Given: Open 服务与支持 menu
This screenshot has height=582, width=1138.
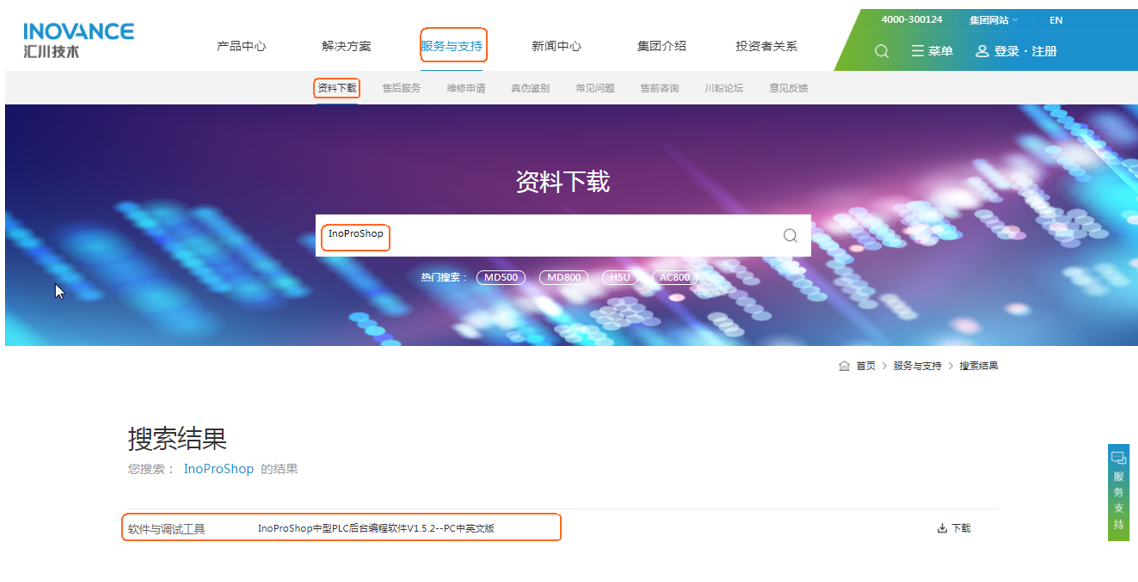Looking at the screenshot, I should tap(451, 46).
